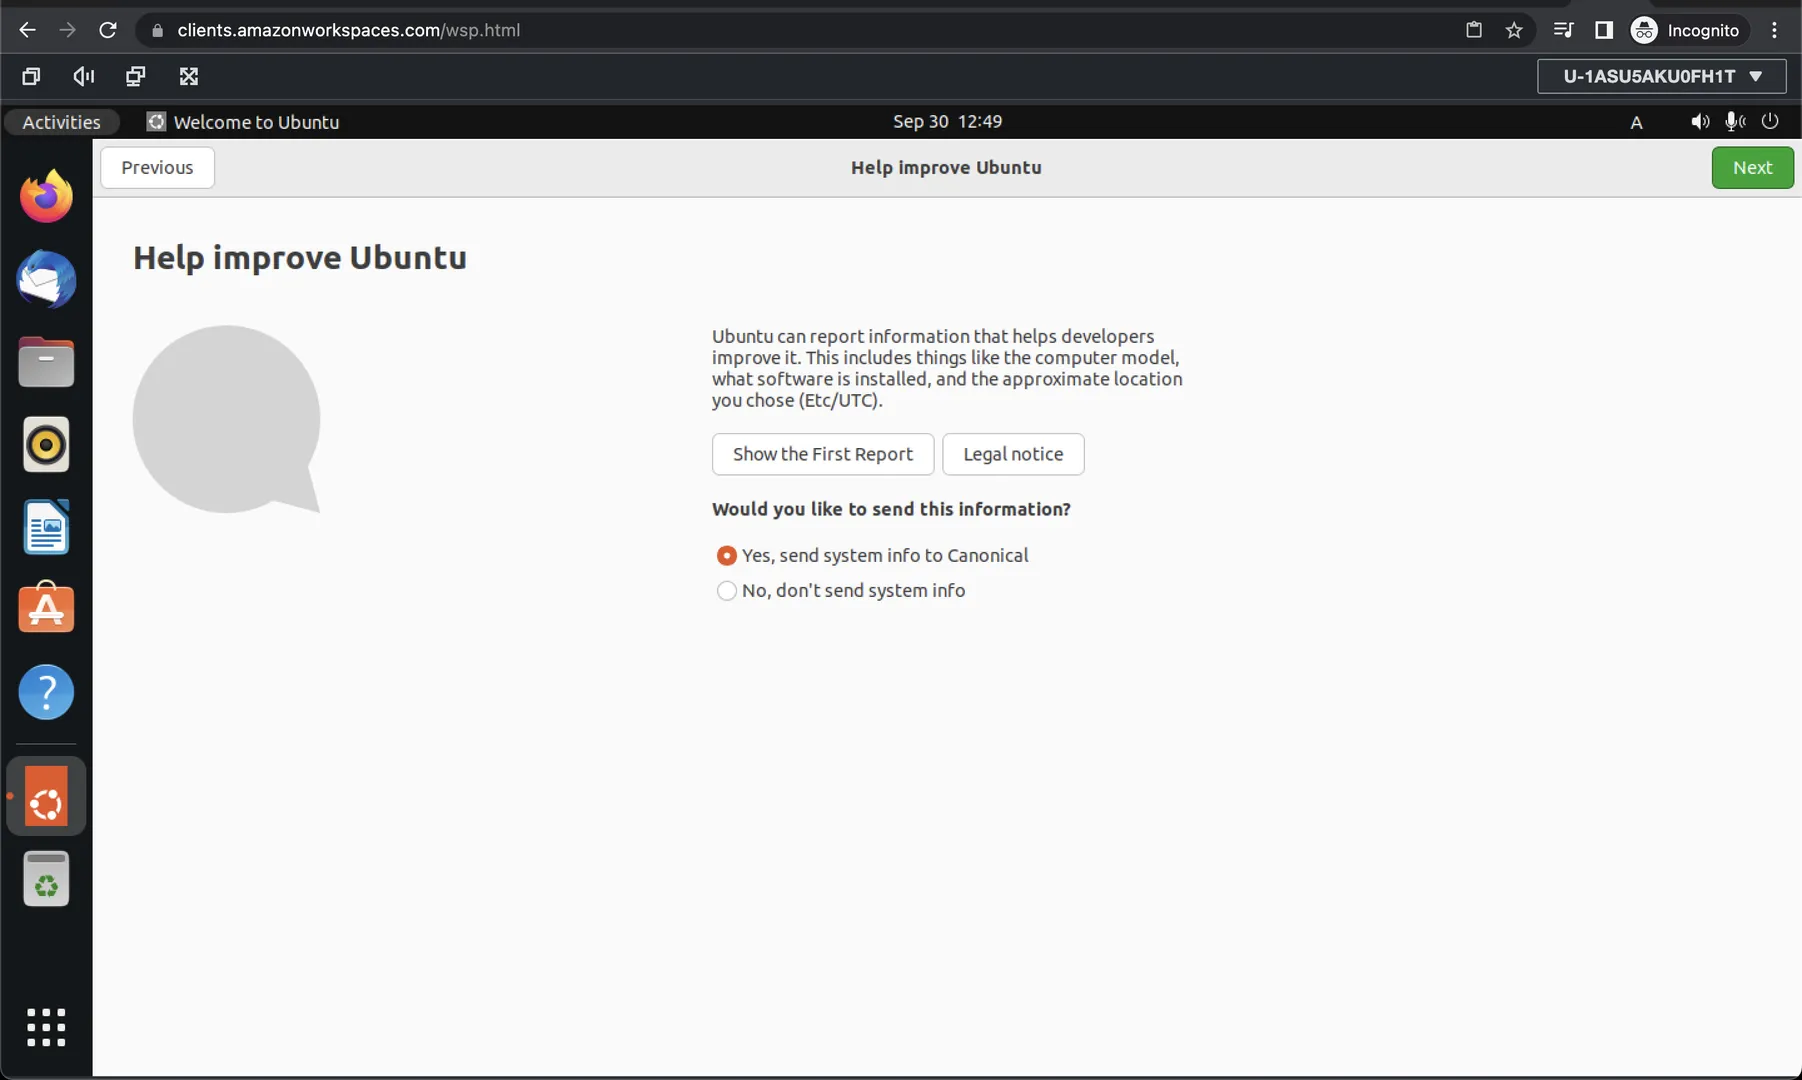
Task: Open the system power menu in top bar
Action: click(x=1770, y=121)
